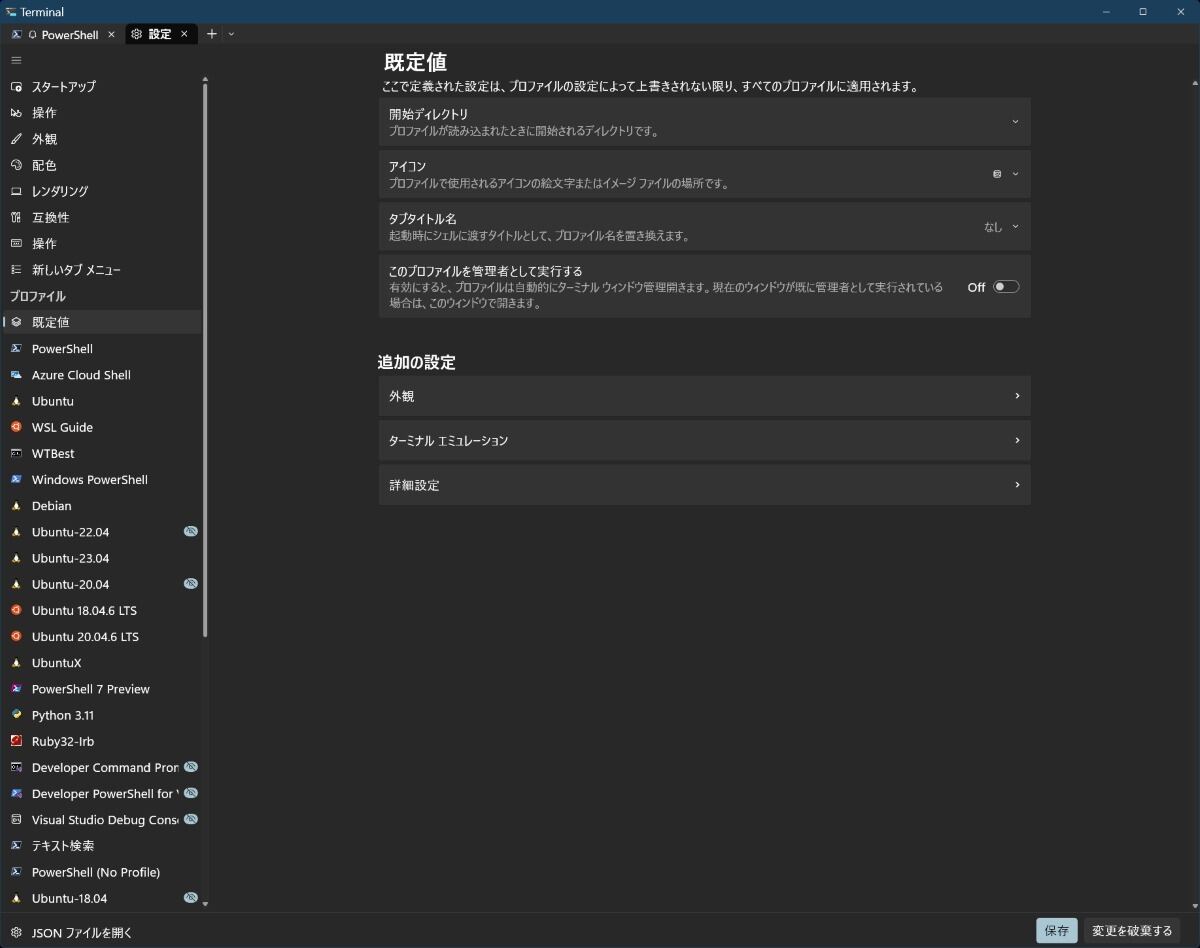Select the Ubuntu-23.04 profile
Viewport: 1200px width, 948px height.
pos(103,558)
